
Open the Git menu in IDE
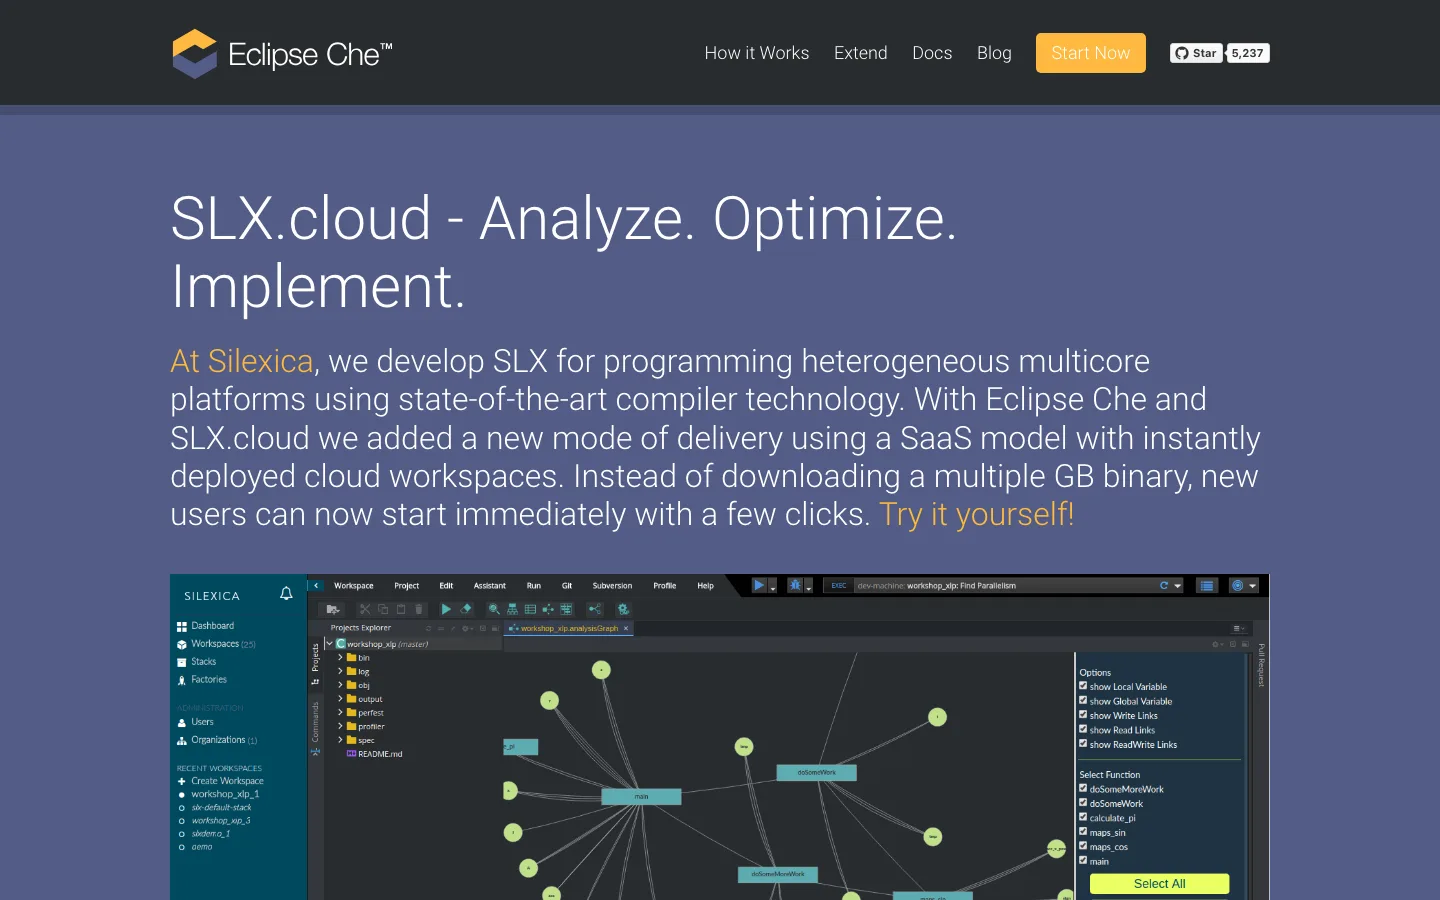click(567, 586)
